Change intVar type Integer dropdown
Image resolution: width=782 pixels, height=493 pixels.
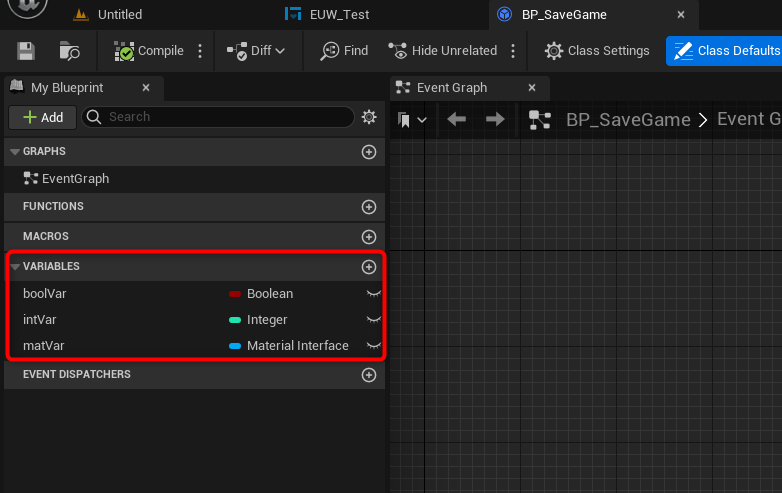point(258,320)
